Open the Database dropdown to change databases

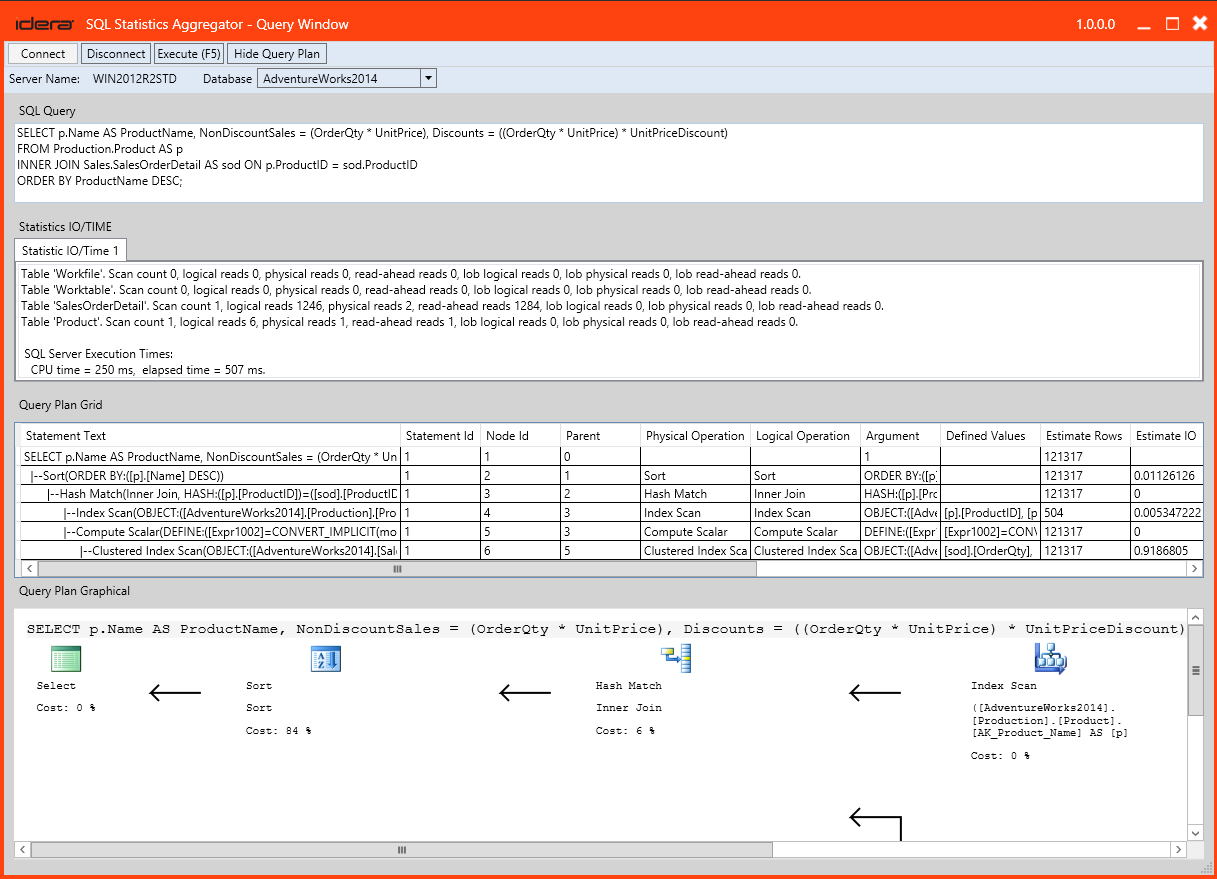428,77
